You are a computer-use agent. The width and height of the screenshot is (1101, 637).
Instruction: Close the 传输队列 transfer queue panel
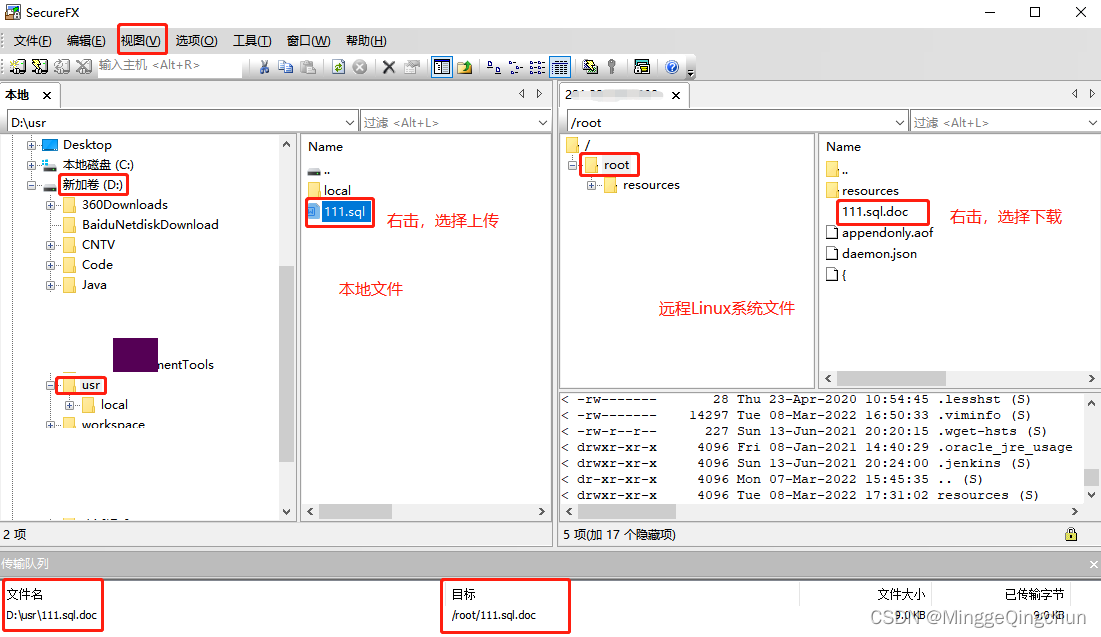point(1093,564)
